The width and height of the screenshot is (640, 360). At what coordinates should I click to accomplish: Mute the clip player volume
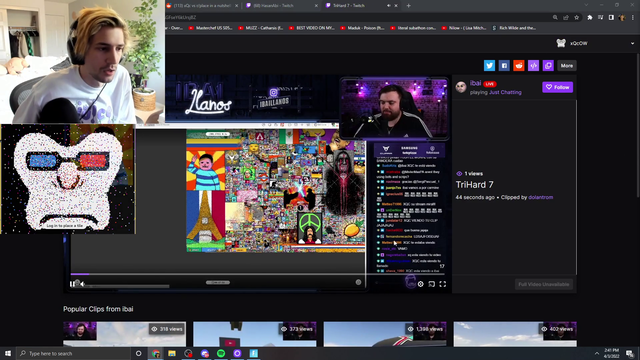coord(82,284)
